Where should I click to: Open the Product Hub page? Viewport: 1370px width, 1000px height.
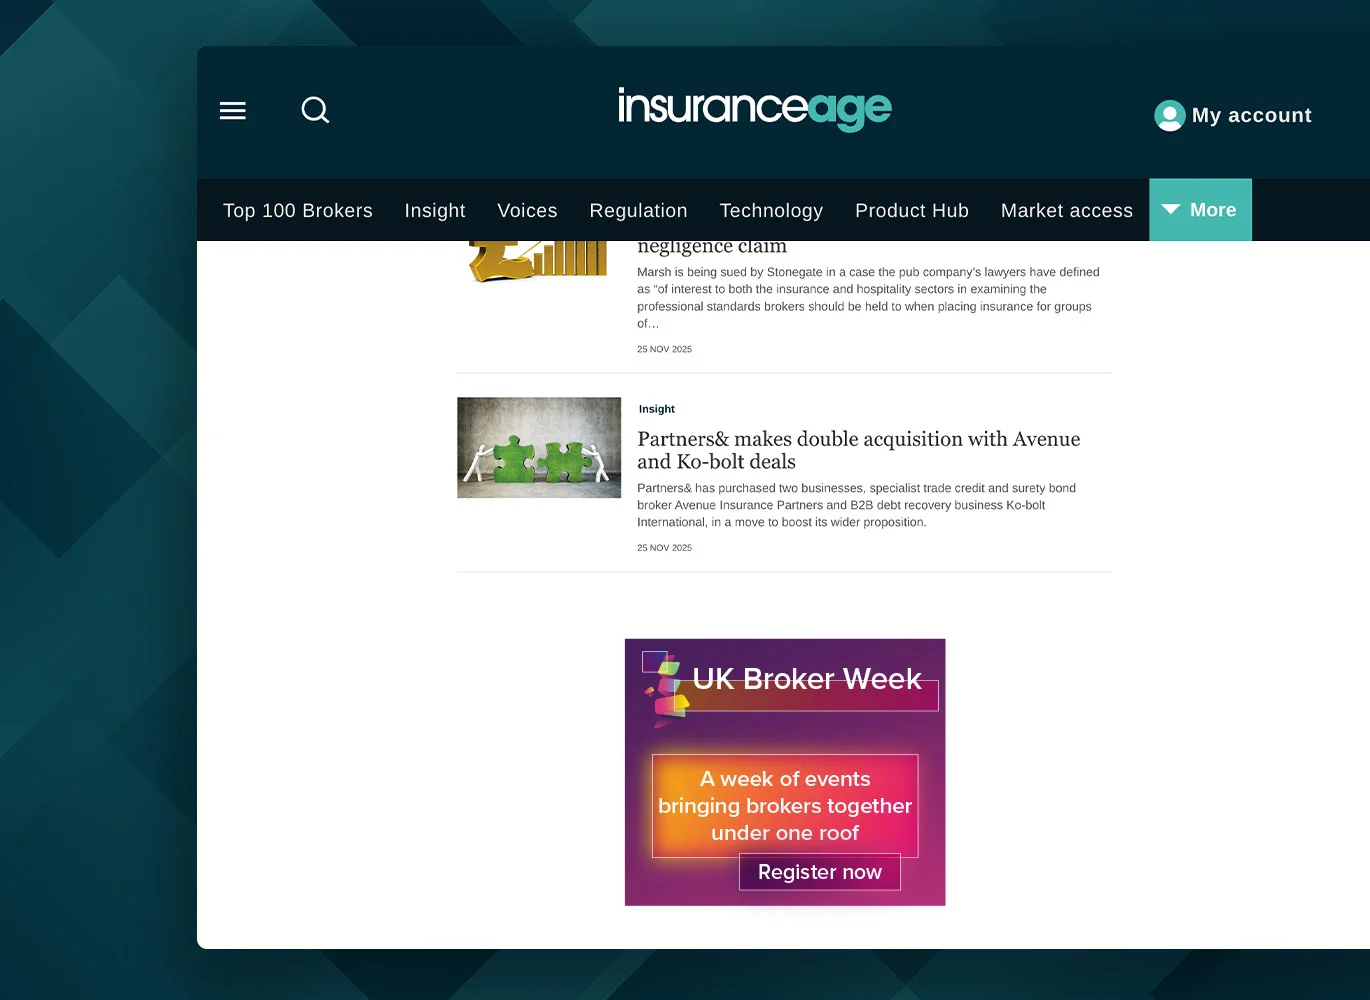click(911, 211)
